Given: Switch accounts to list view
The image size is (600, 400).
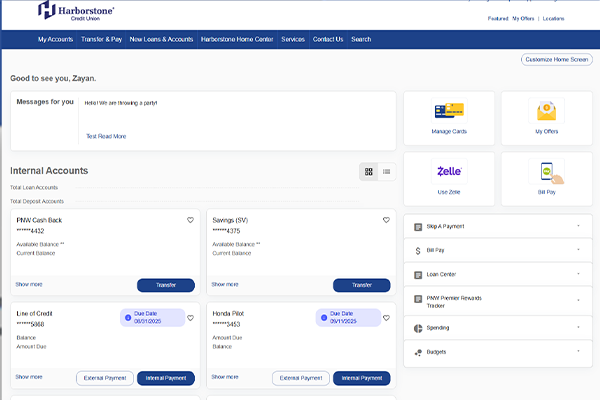Looking at the screenshot, I should point(387,172).
